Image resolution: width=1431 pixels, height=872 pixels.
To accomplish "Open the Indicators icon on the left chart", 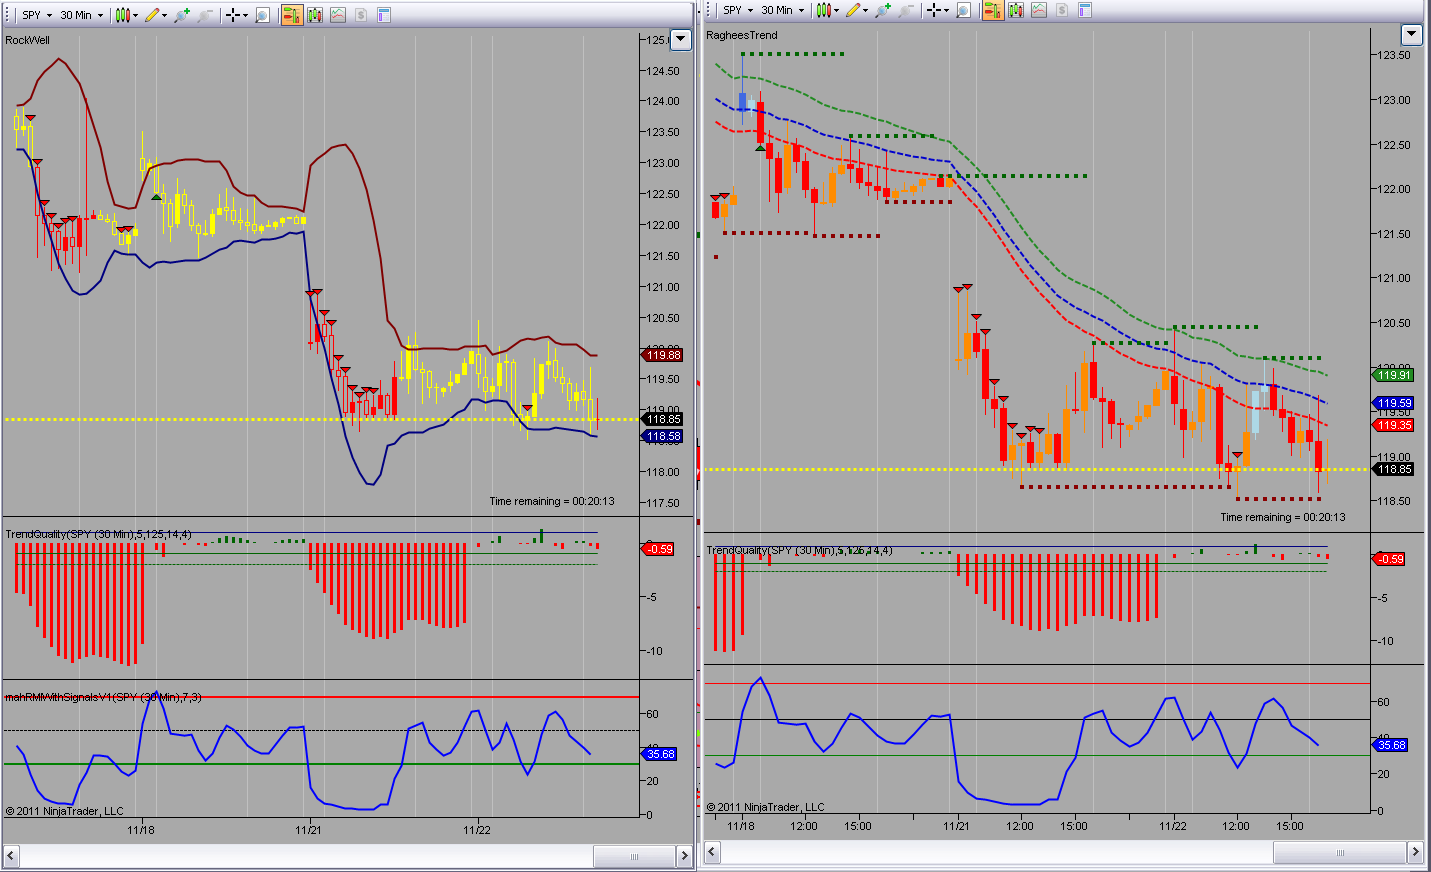I will 338,15.
